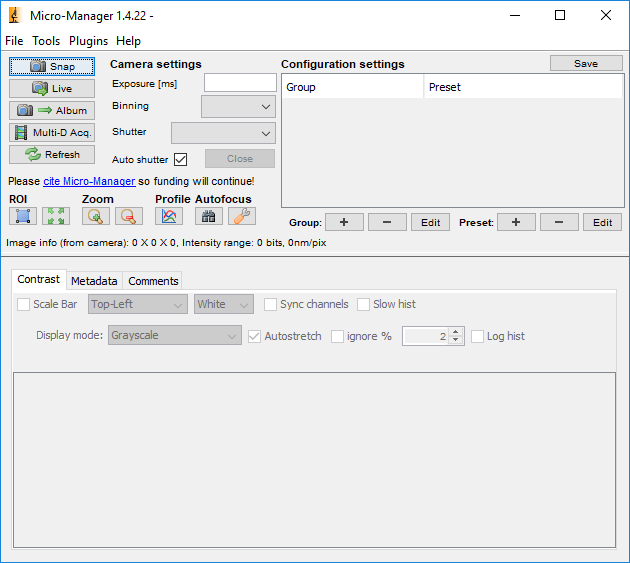Open the Display mode Grayscale dropdown
Image resolution: width=630 pixels, height=563 pixels.
174,336
